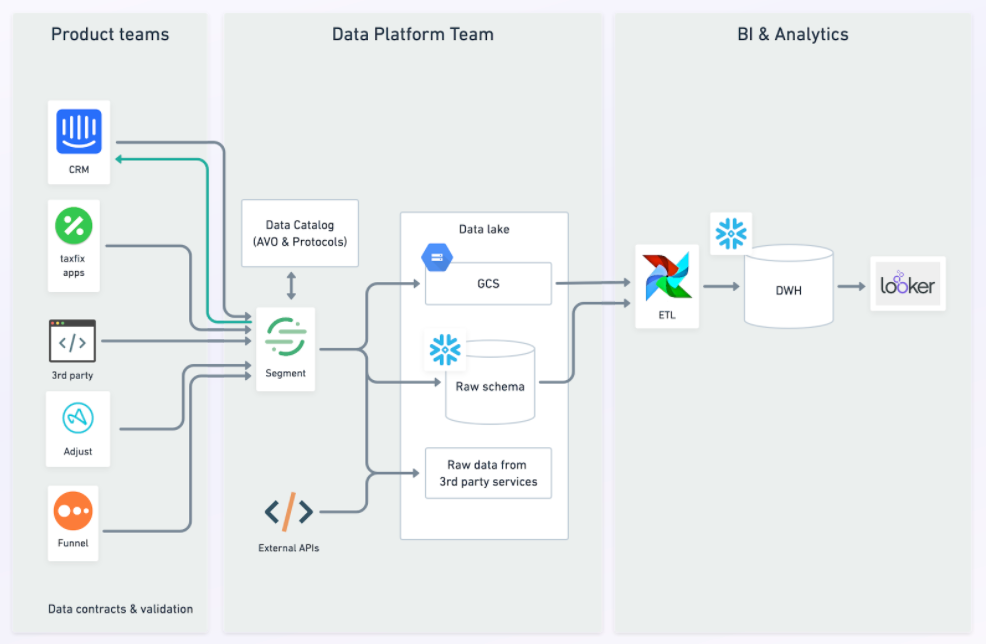Select the Snowflake icon above the DWH
The width and height of the screenshot is (986, 644).
pos(730,233)
